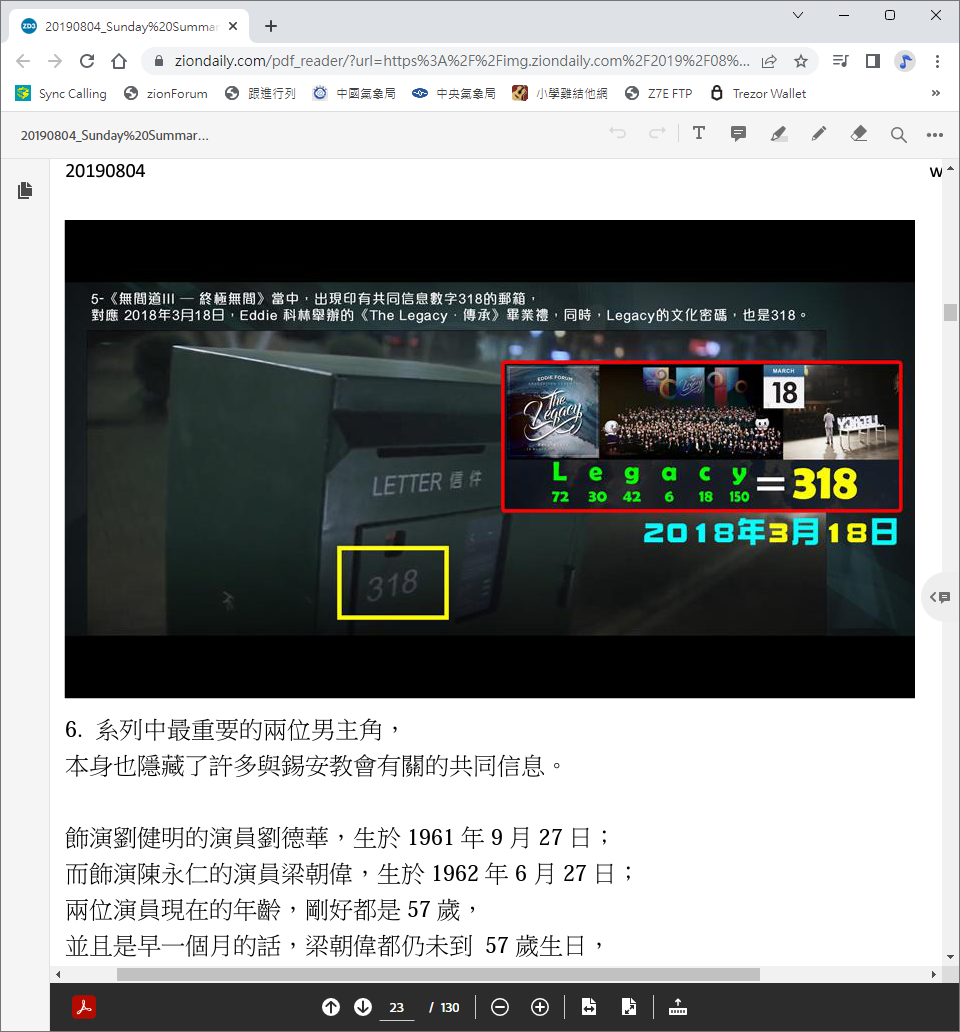Click the scroll left arrow
960x1032 pixels.
(58, 975)
